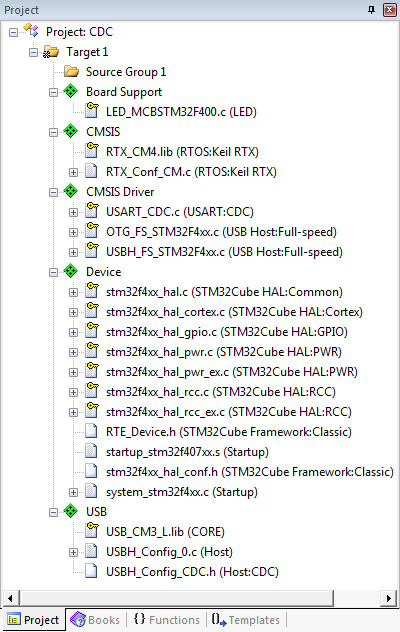Pin the Project panel with pushpin icon

[371, 10]
